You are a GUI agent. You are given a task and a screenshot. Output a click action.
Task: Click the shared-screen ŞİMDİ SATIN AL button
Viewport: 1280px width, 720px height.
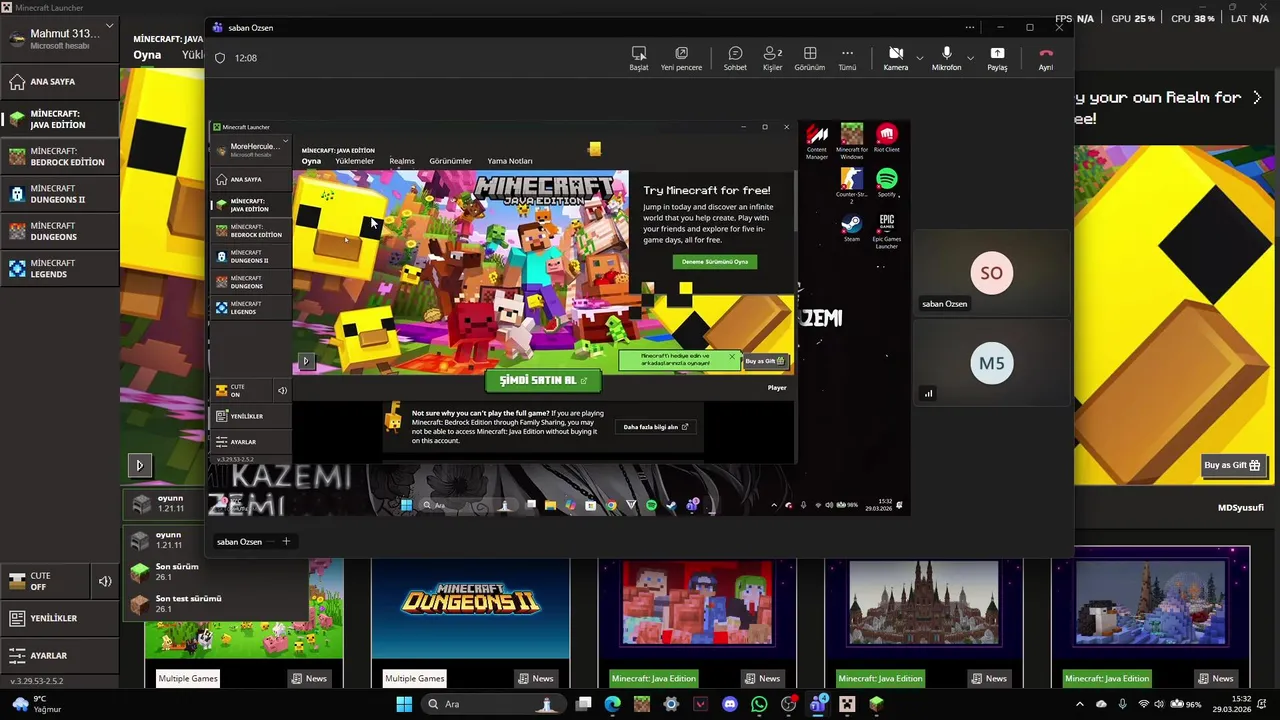[543, 380]
